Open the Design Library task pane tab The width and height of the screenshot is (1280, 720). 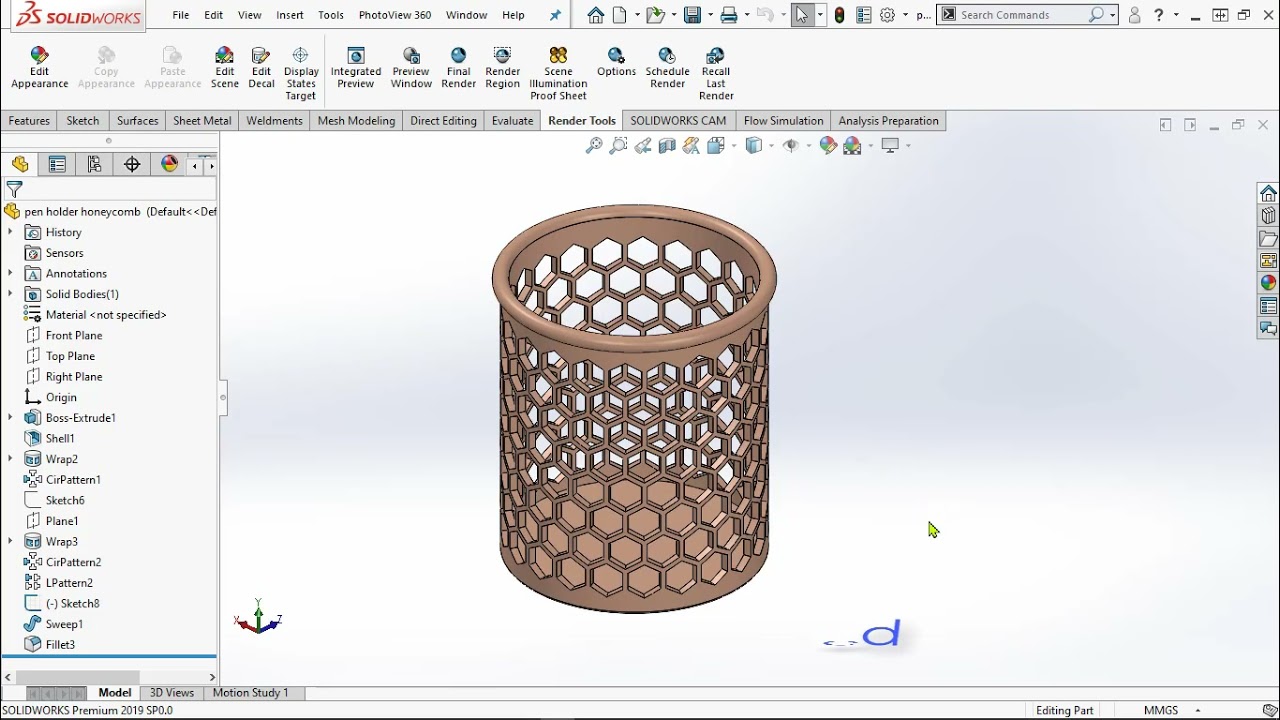(x=1268, y=216)
